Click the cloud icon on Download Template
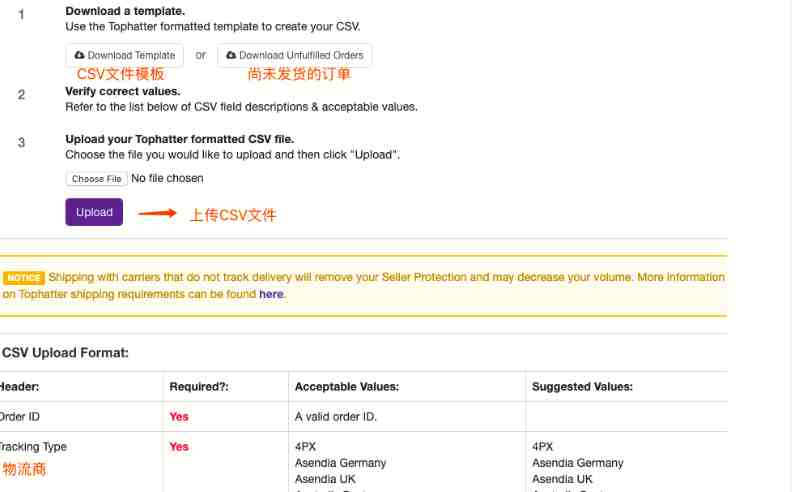 click(x=81, y=55)
